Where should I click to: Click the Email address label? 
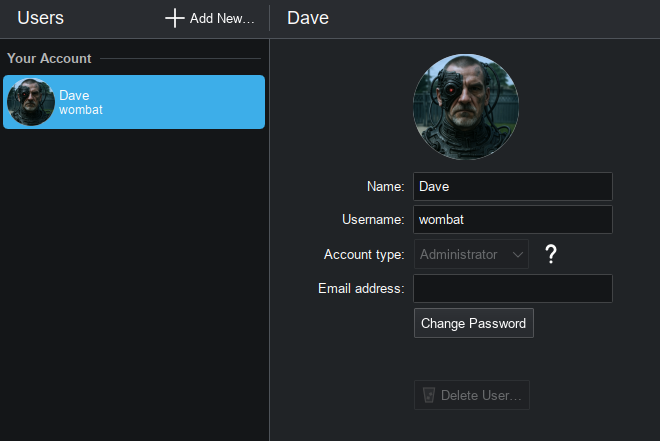(x=361, y=289)
